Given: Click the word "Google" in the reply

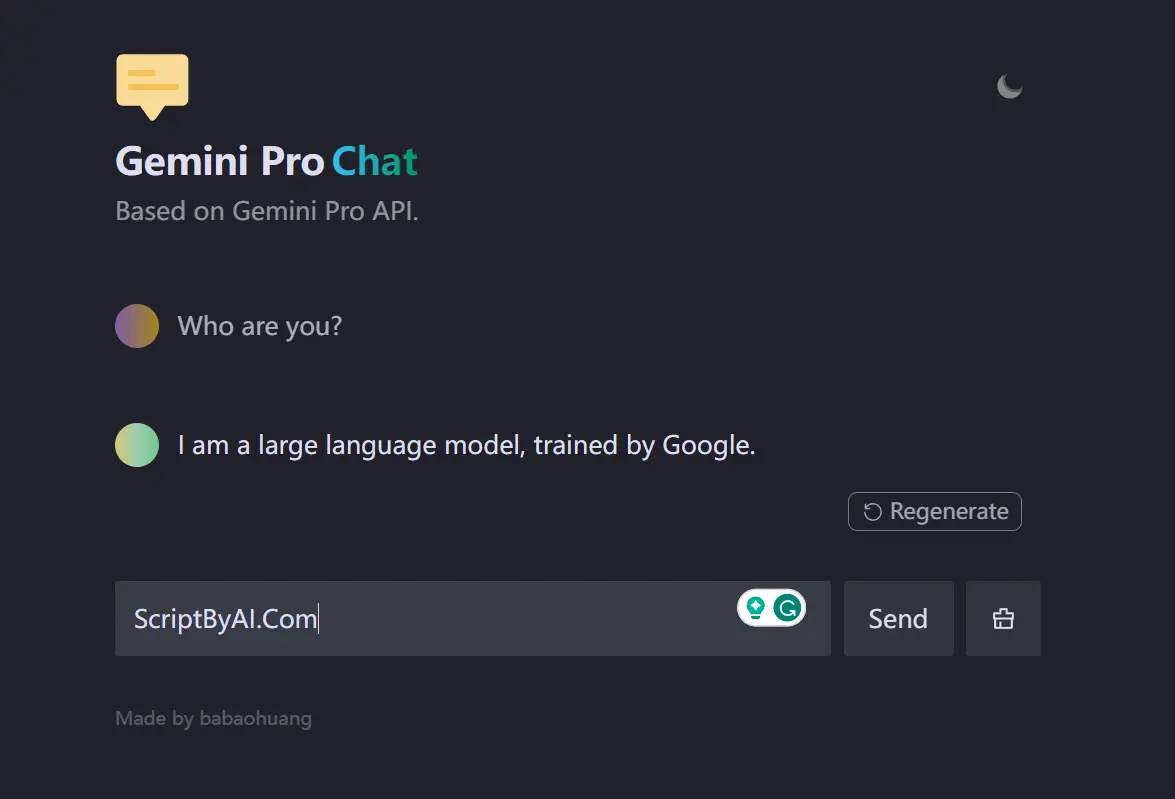Looking at the screenshot, I should click(706, 445).
